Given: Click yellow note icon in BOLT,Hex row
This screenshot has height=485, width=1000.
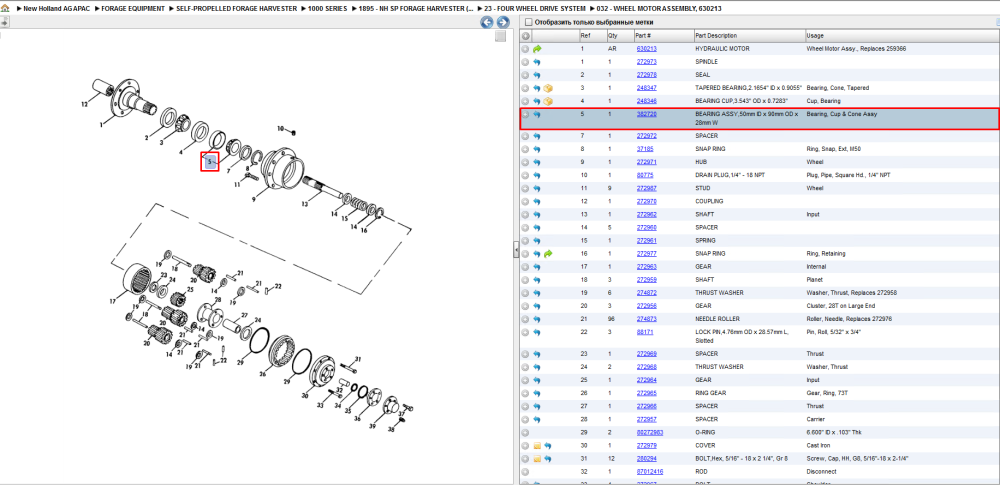Looking at the screenshot, I should (537, 458).
